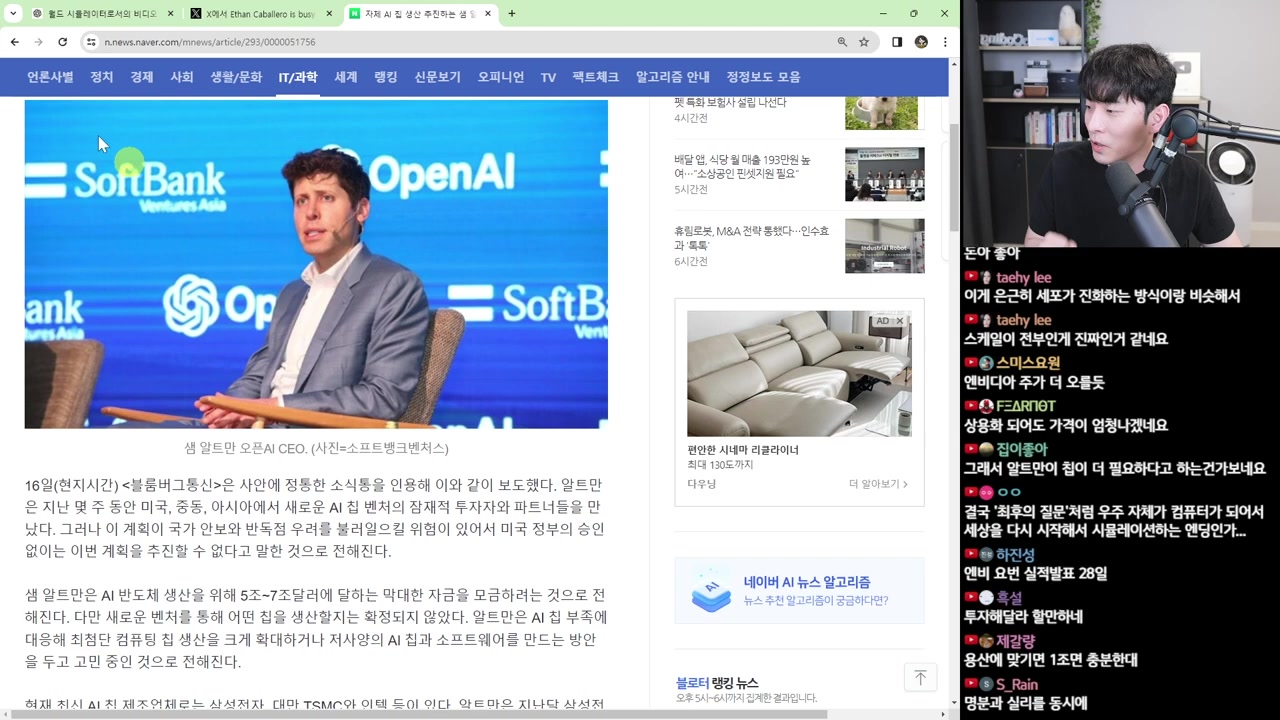This screenshot has width=1280, height=720.
Task: Click the 집이좋아 chat username
Action: (1021, 449)
